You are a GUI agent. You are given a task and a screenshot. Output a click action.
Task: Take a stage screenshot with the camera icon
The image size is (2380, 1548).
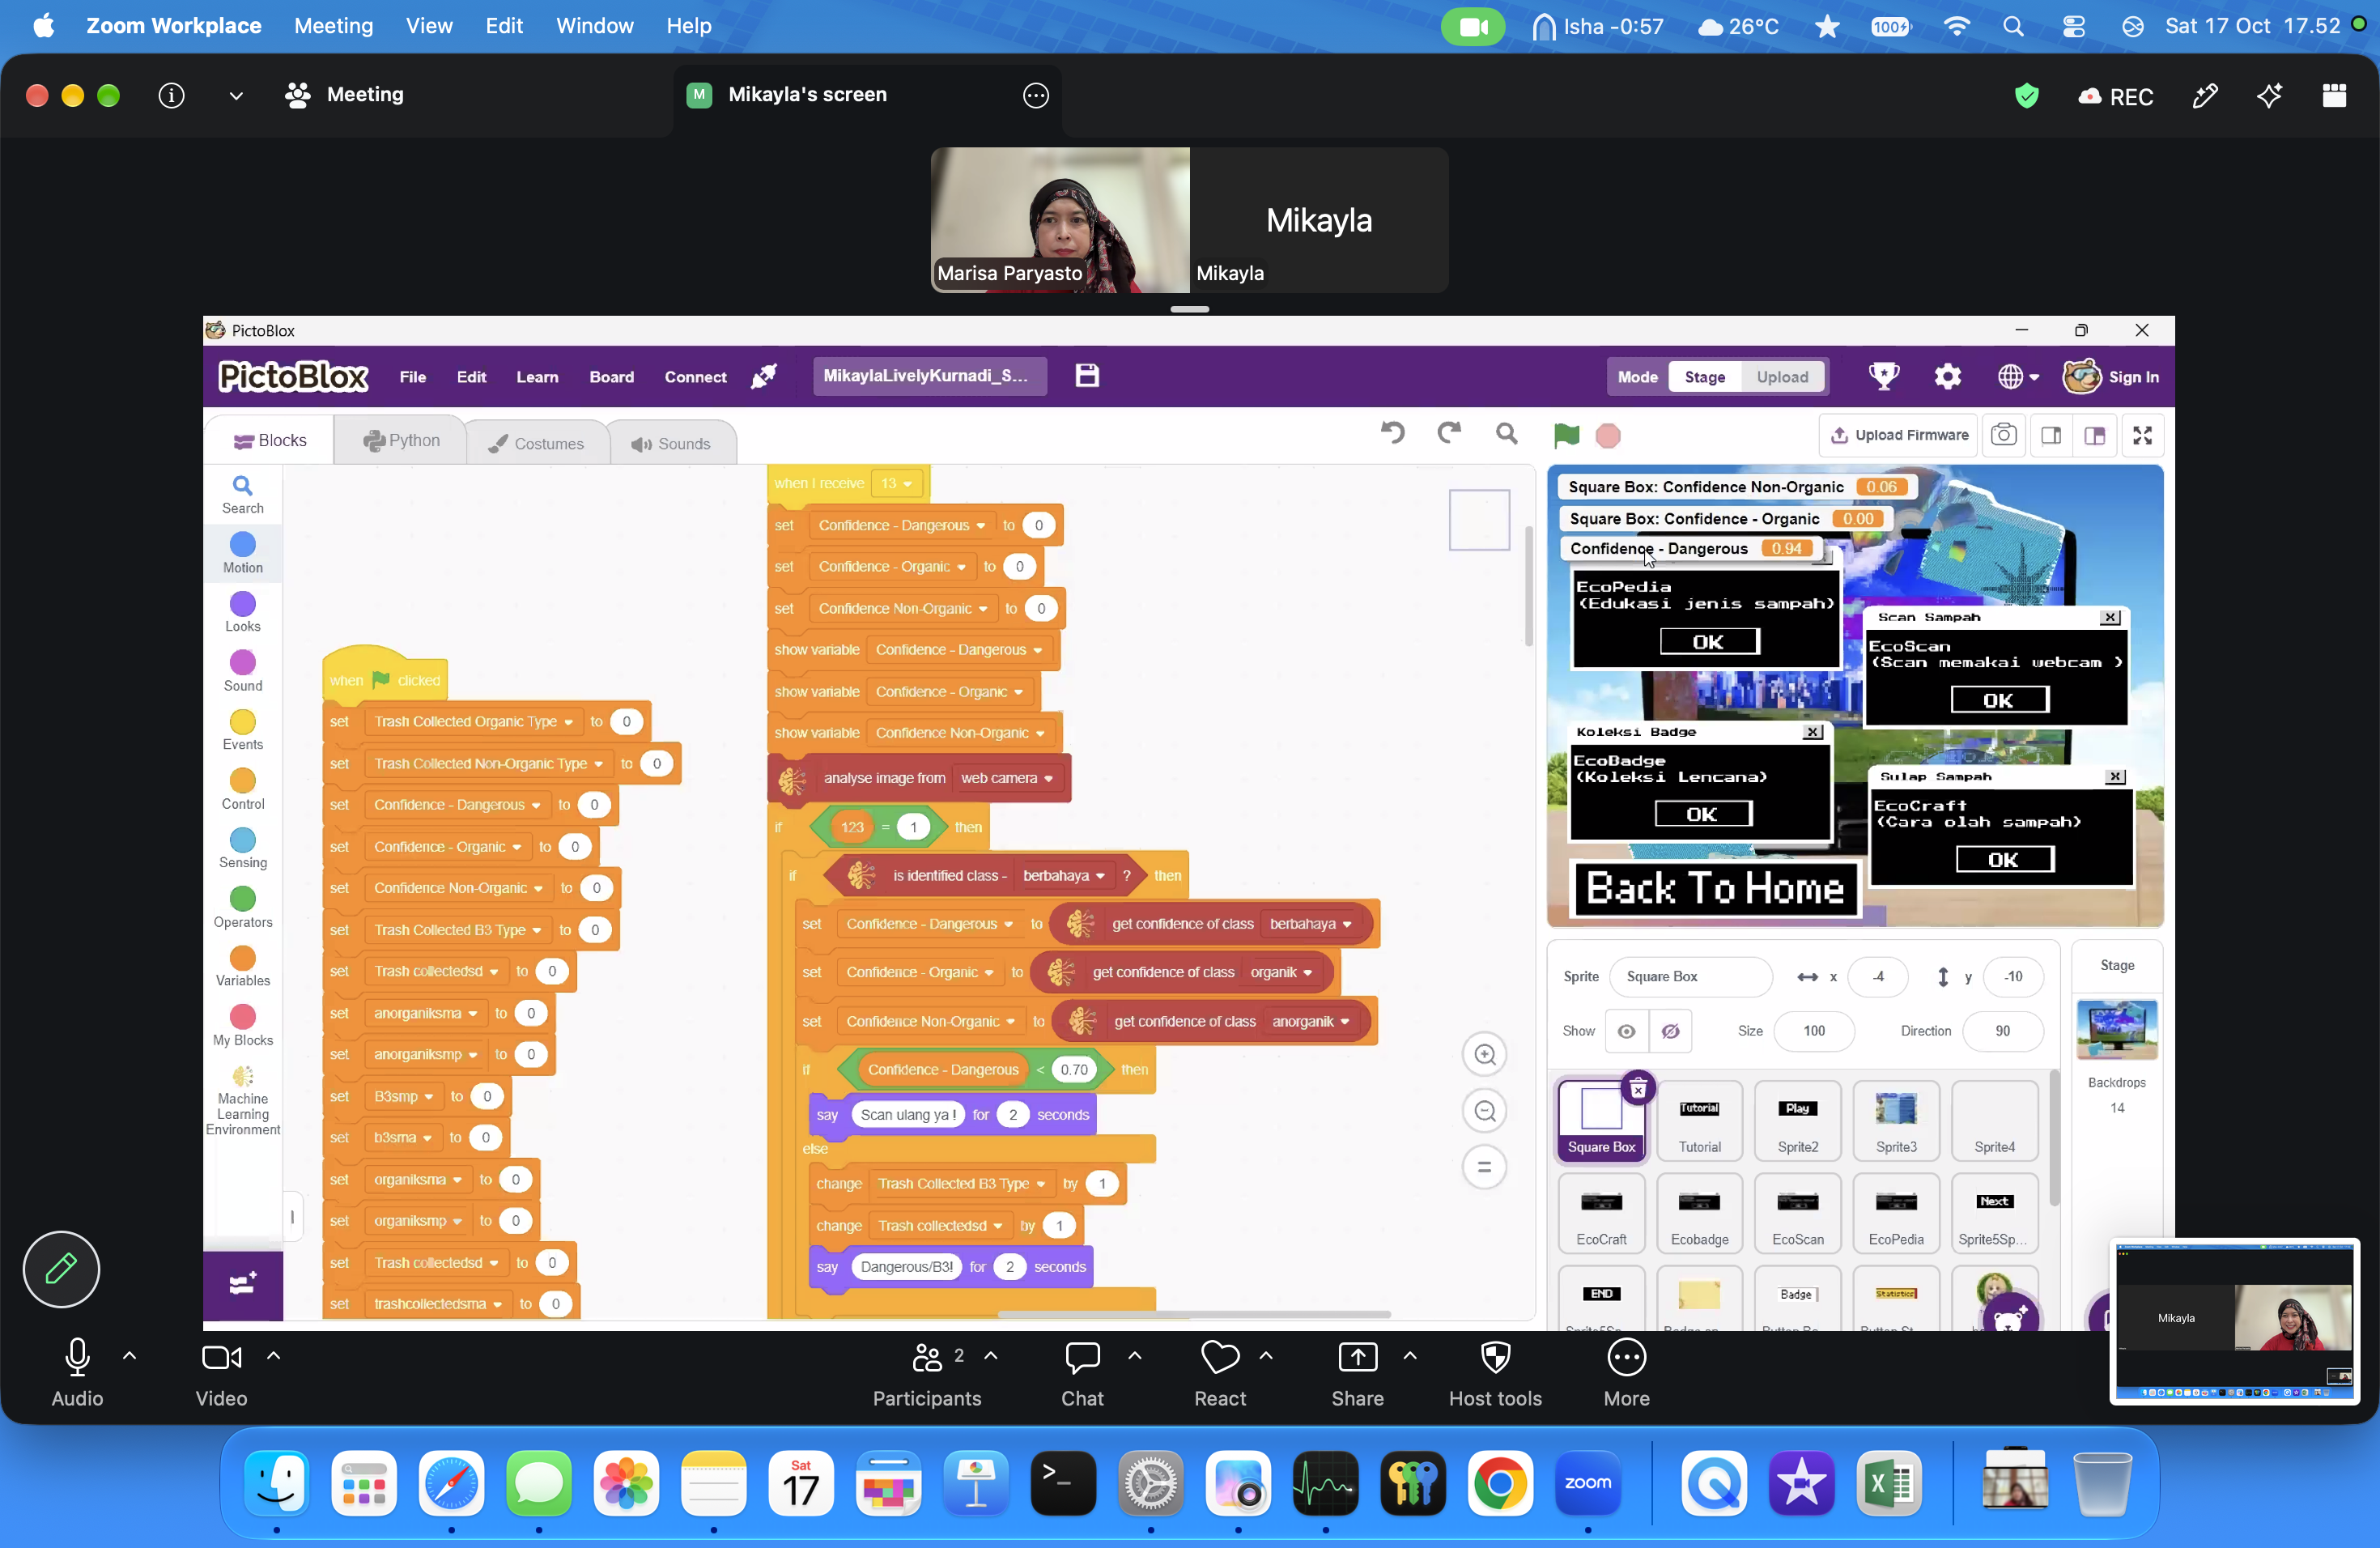[2003, 435]
